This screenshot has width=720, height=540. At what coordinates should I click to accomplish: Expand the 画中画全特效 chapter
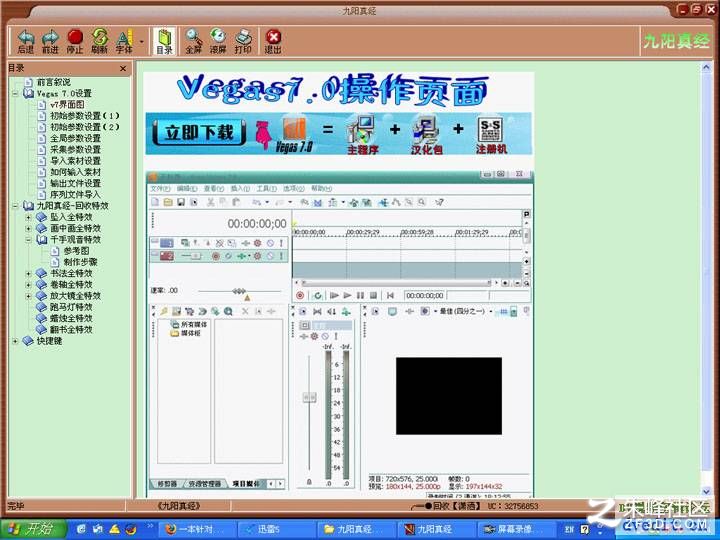click(28, 228)
